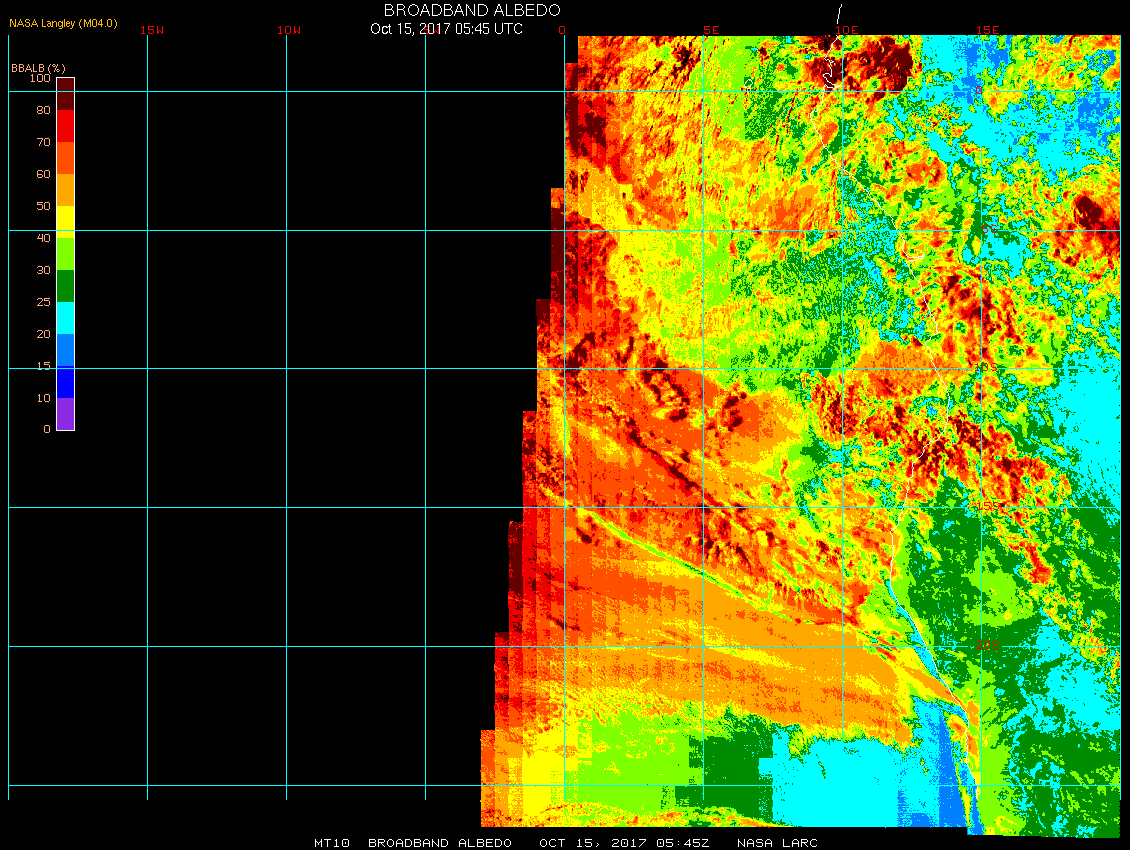1130x850 pixels.
Task: Click the BROADBAND ALBEDO title text
Action: click(472, 10)
